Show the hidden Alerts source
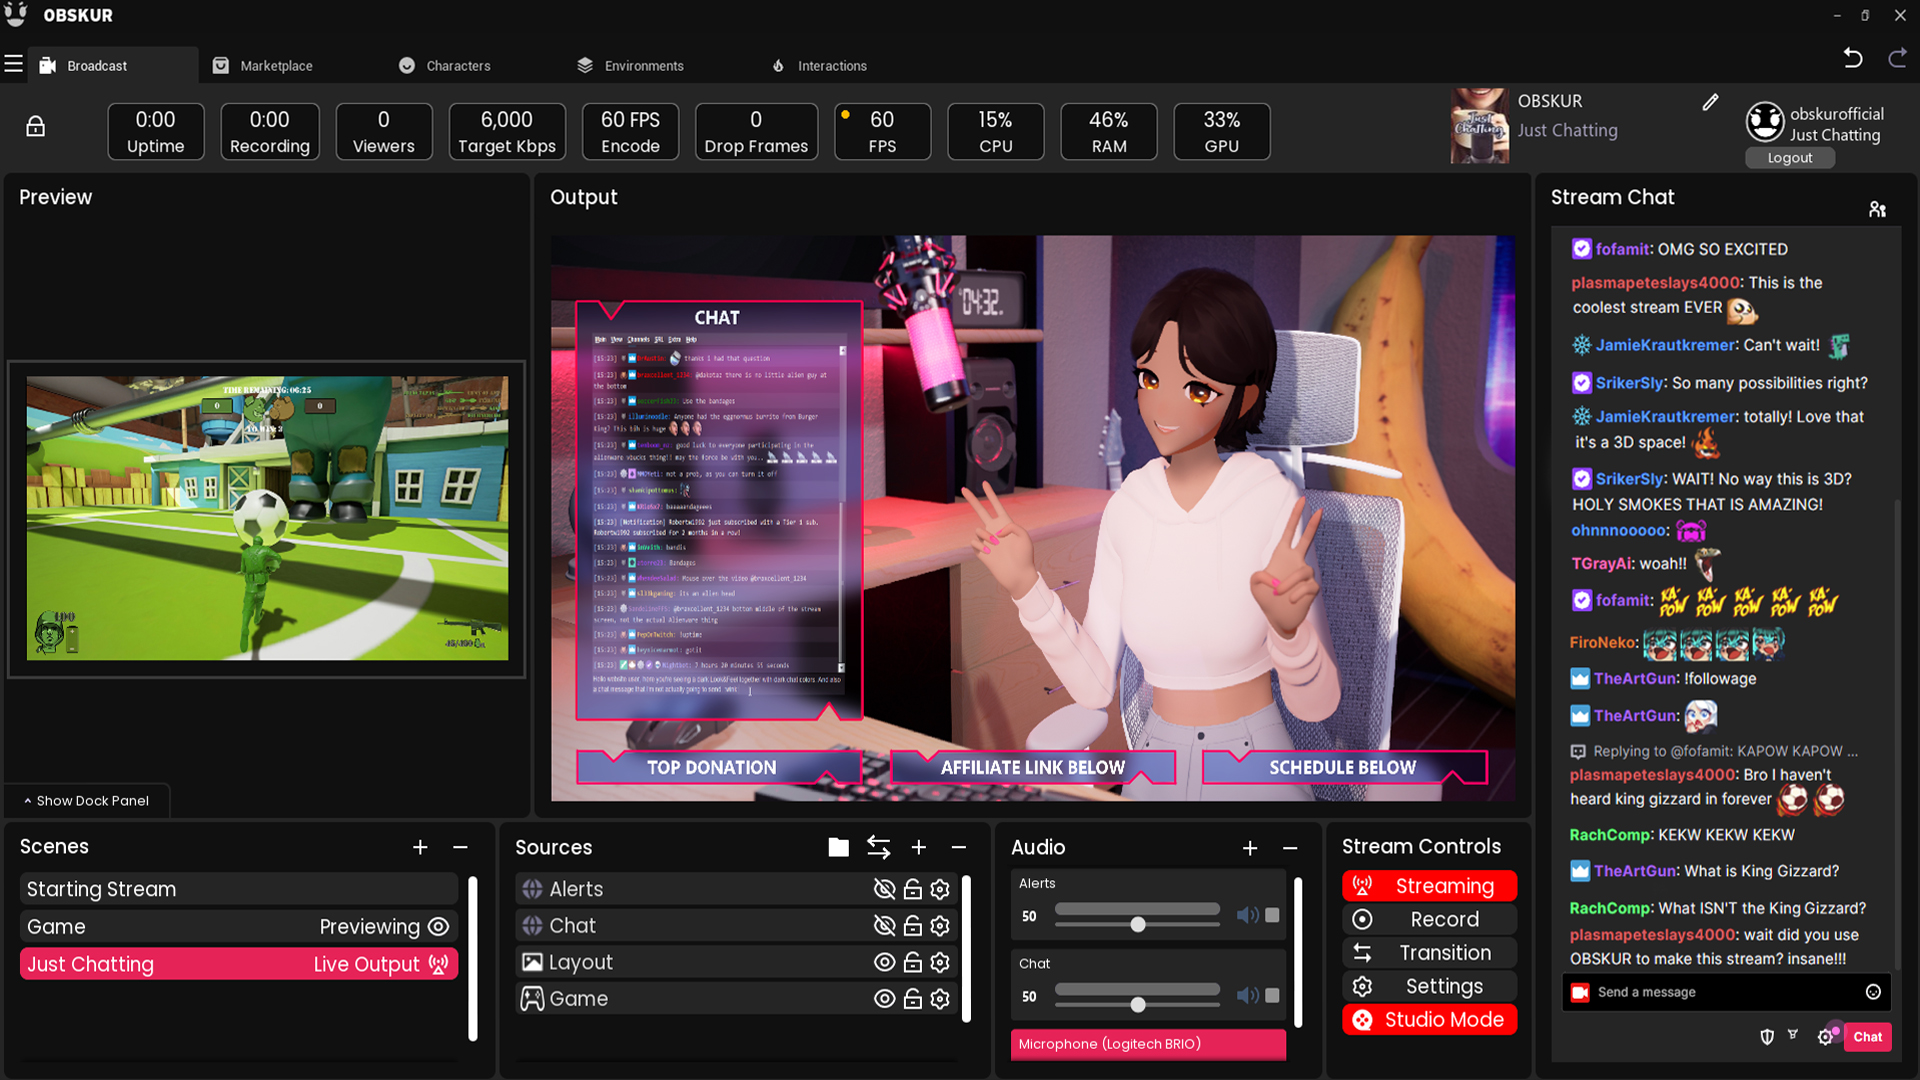This screenshot has height=1080, width=1920. (884, 889)
